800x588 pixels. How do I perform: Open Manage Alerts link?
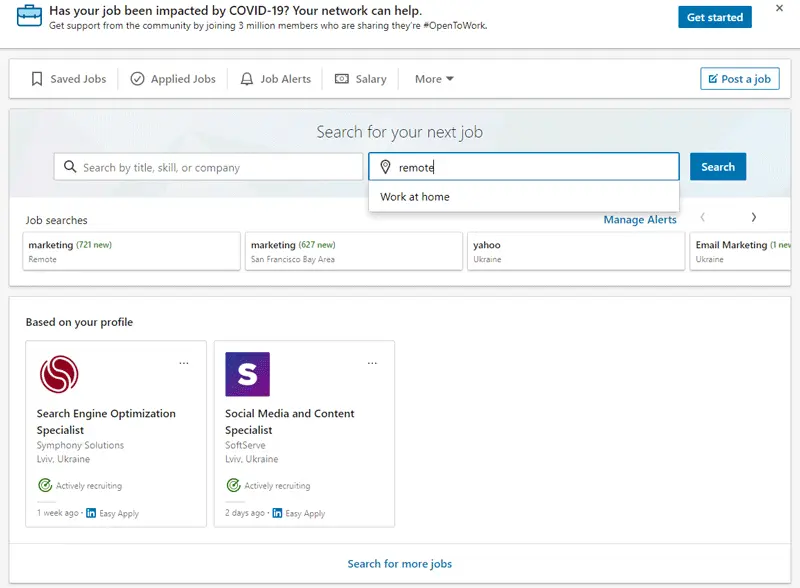point(640,219)
